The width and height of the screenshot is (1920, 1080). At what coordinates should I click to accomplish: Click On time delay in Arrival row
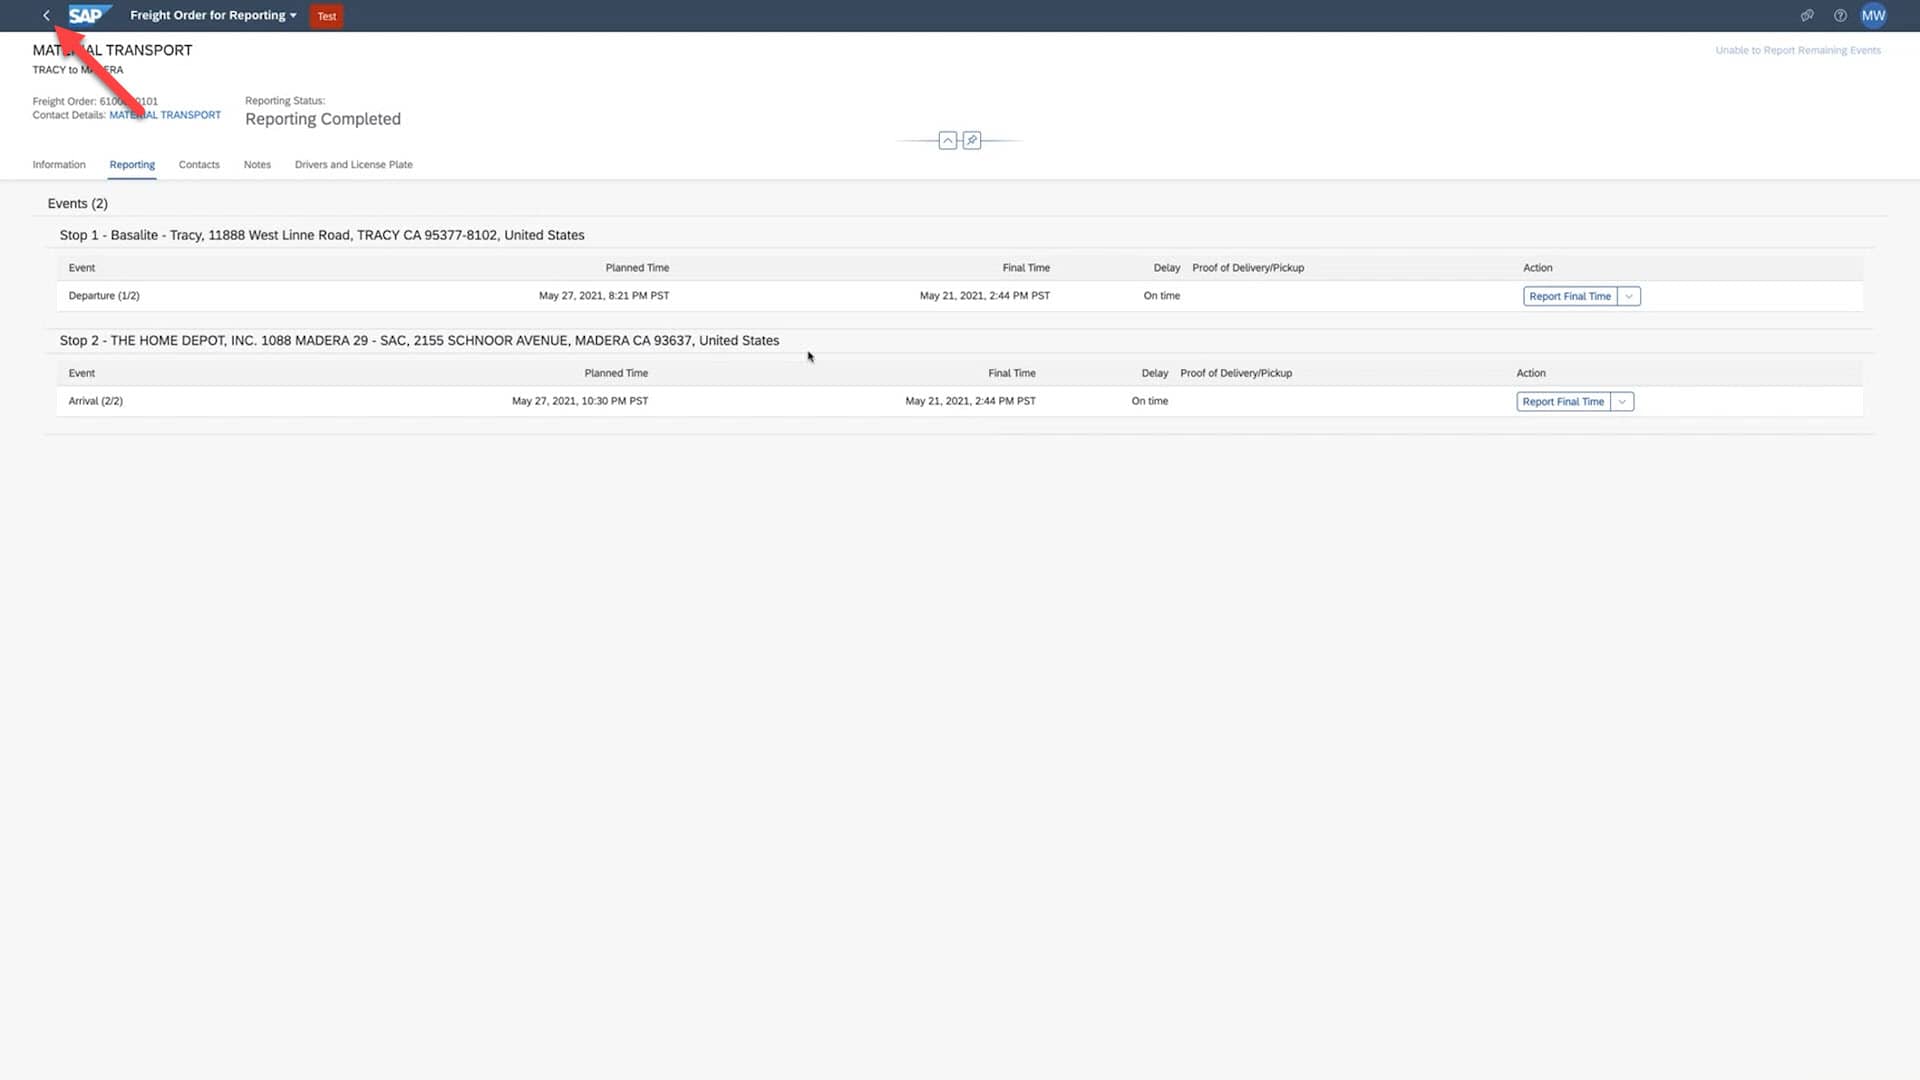coord(1149,401)
